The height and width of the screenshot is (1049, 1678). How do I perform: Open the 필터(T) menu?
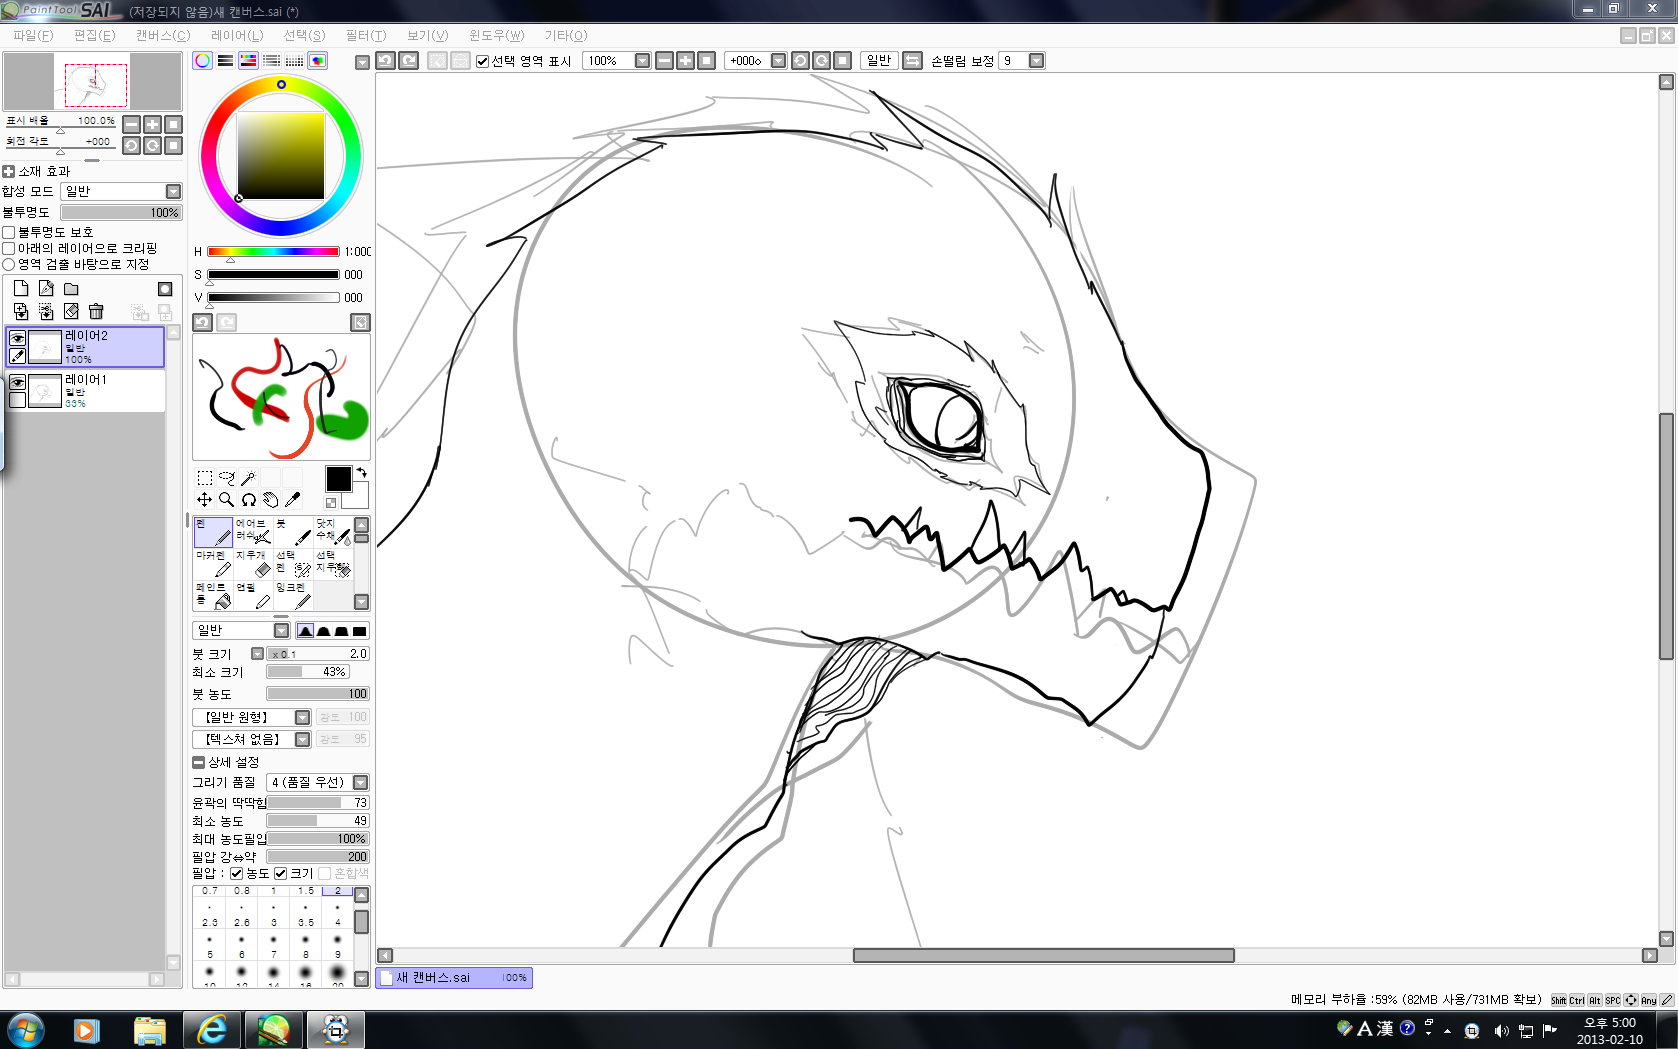pos(365,35)
